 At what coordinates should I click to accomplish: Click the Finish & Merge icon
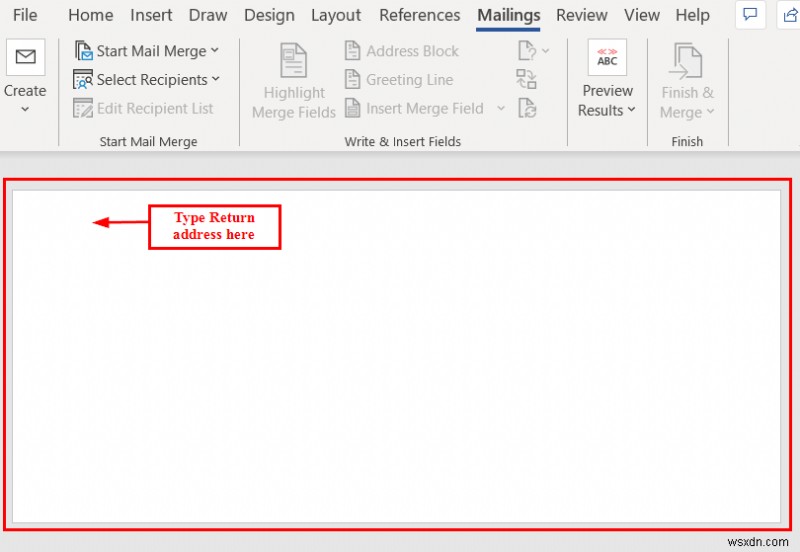pyautogui.click(x=687, y=61)
